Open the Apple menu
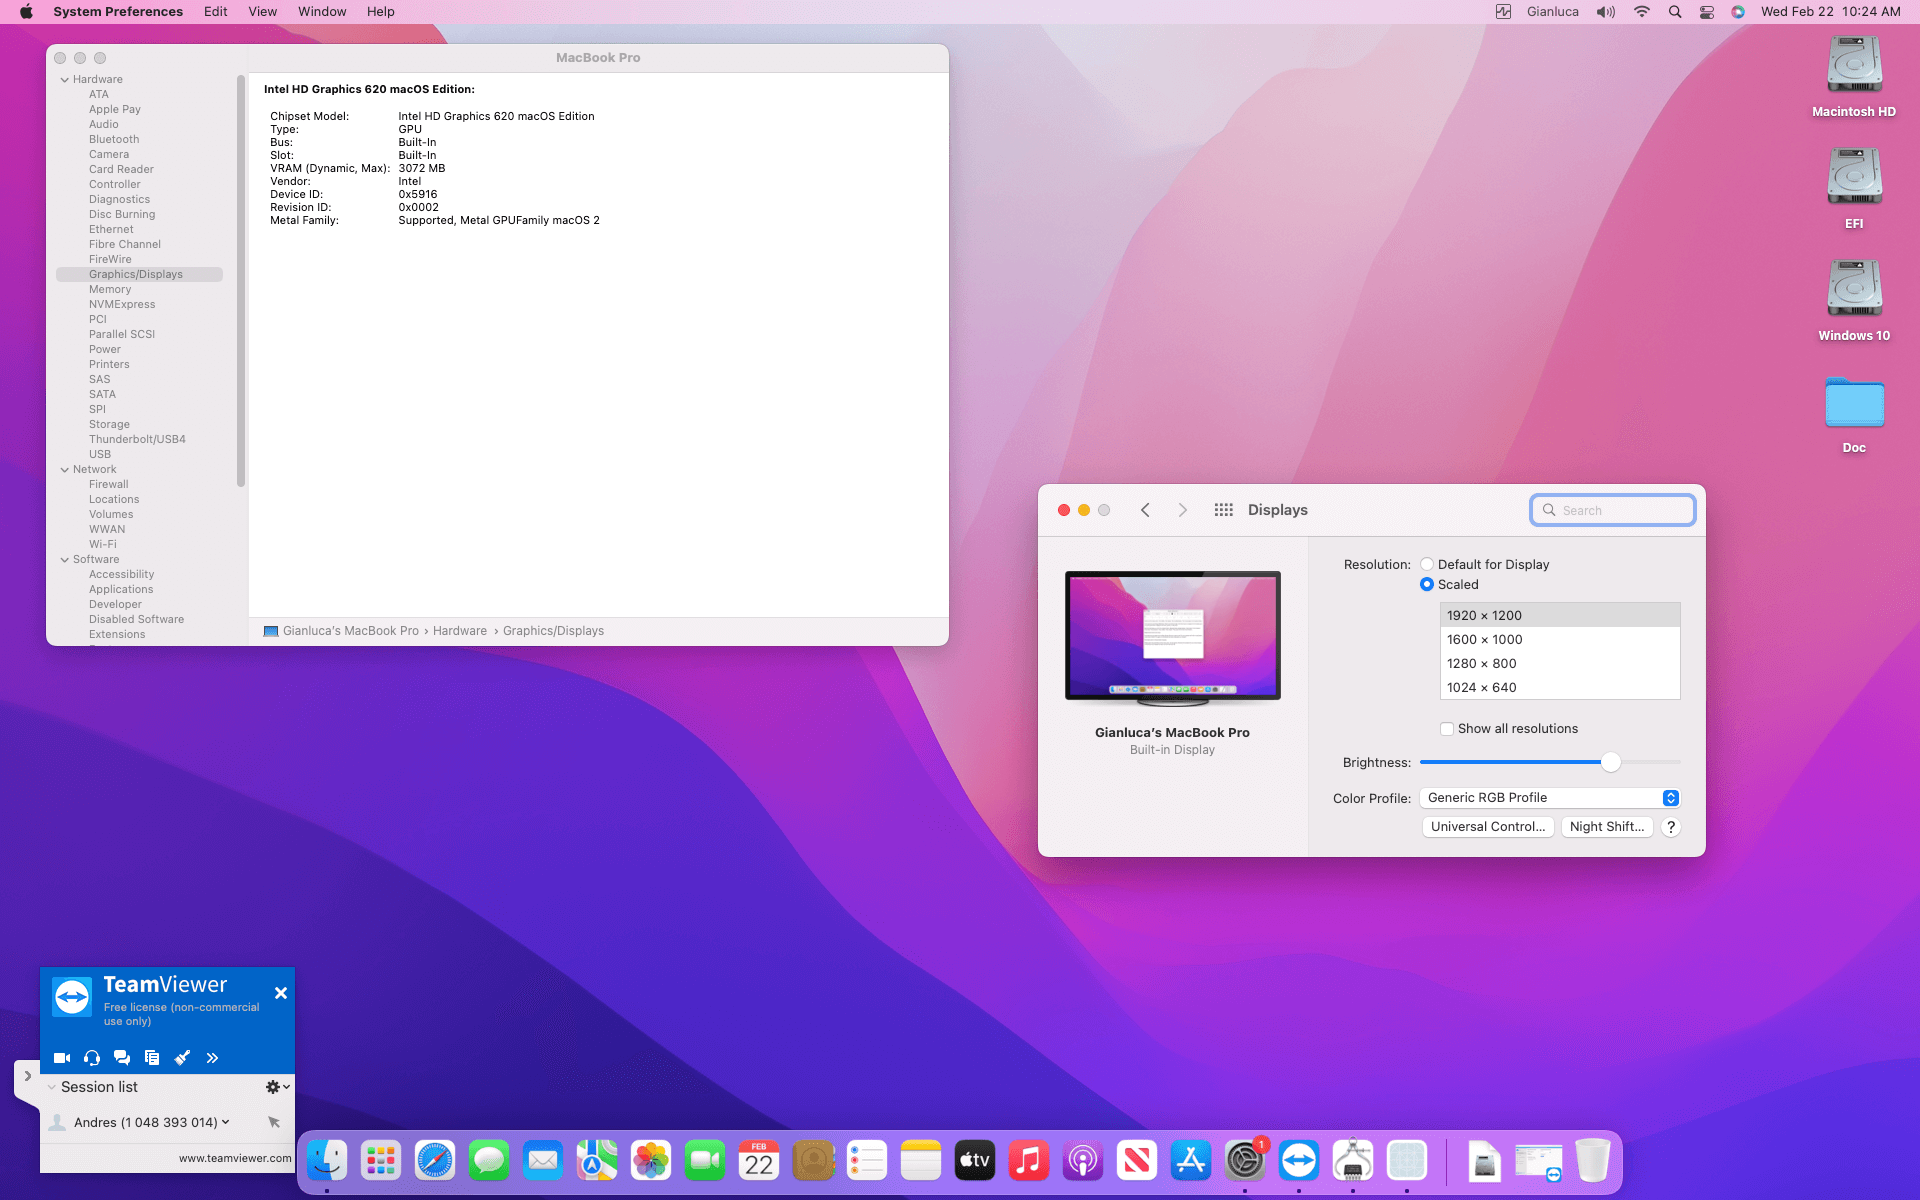The width and height of the screenshot is (1920, 1200). click(27, 12)
